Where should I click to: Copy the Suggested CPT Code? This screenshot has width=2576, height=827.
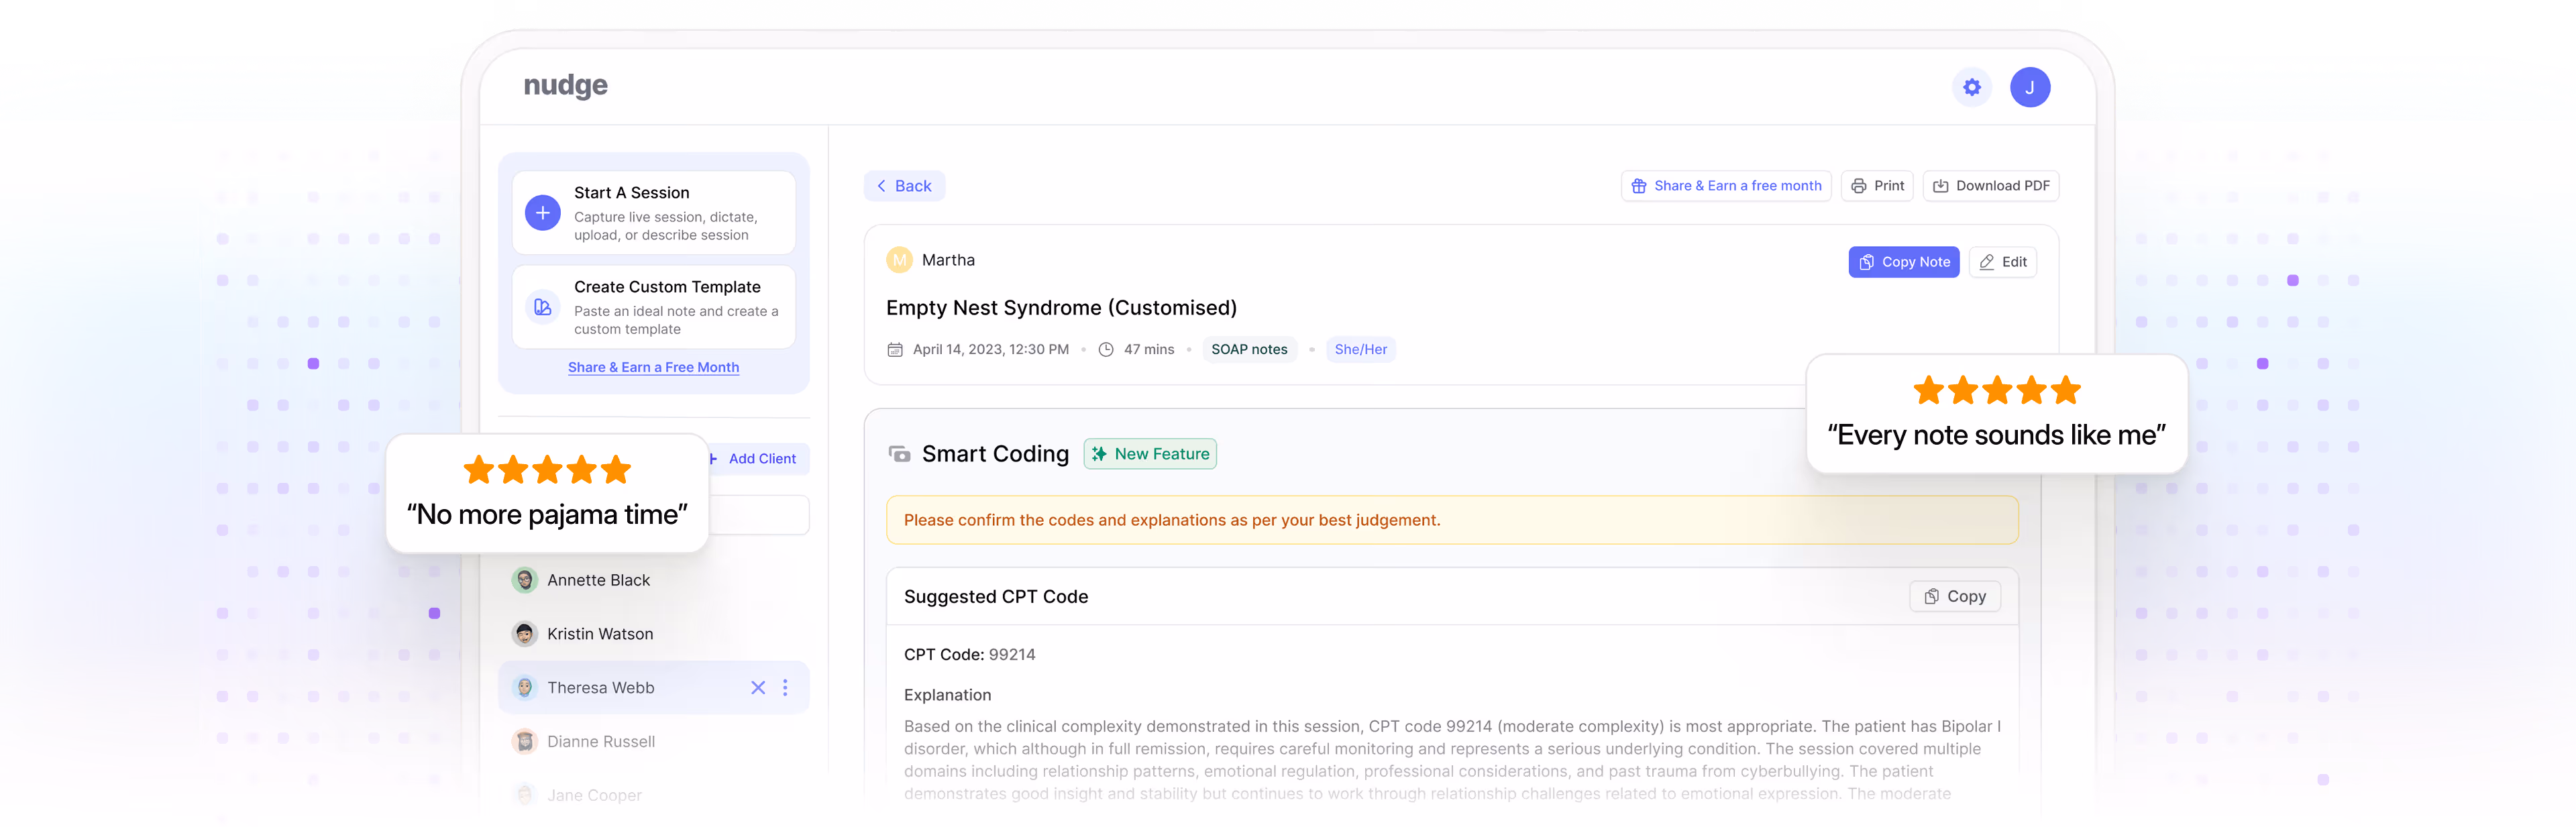click(x=1954, y=597)
